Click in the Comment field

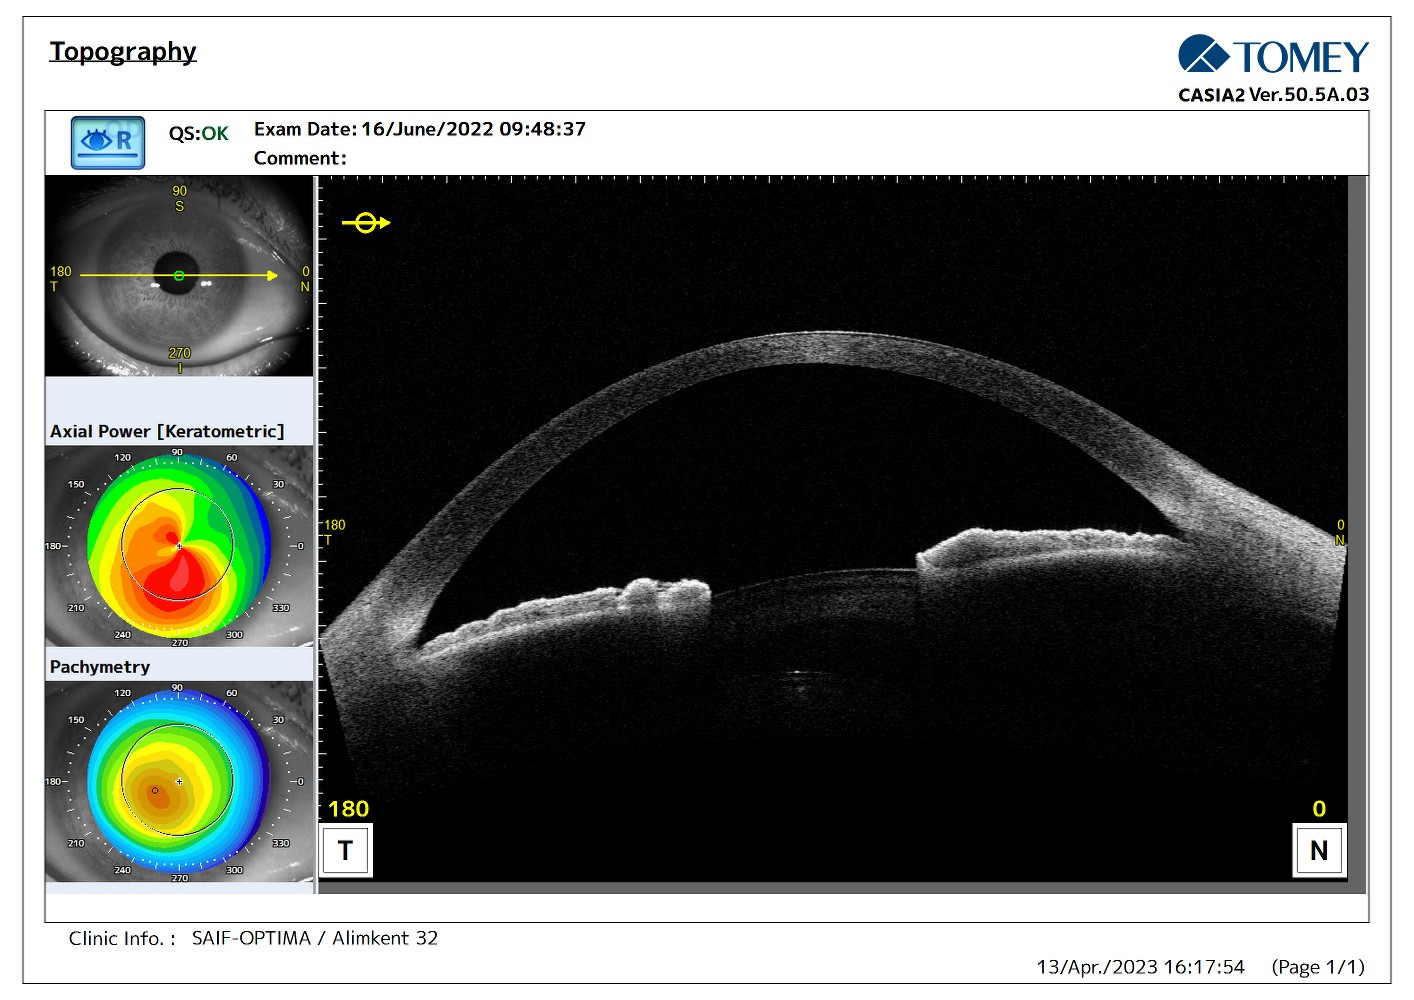pyautogui.click(x=450, y=159)
